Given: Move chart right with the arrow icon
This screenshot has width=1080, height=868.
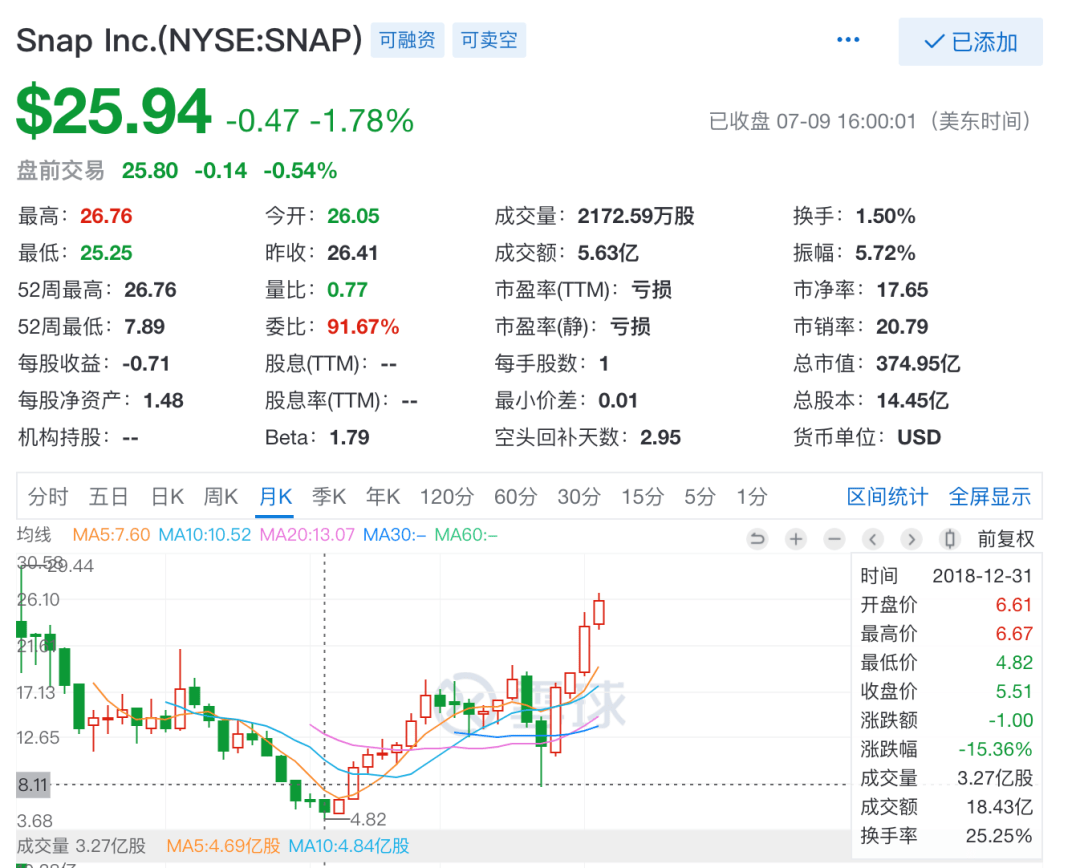Looking at the screenshot, I should click(911, 539).
